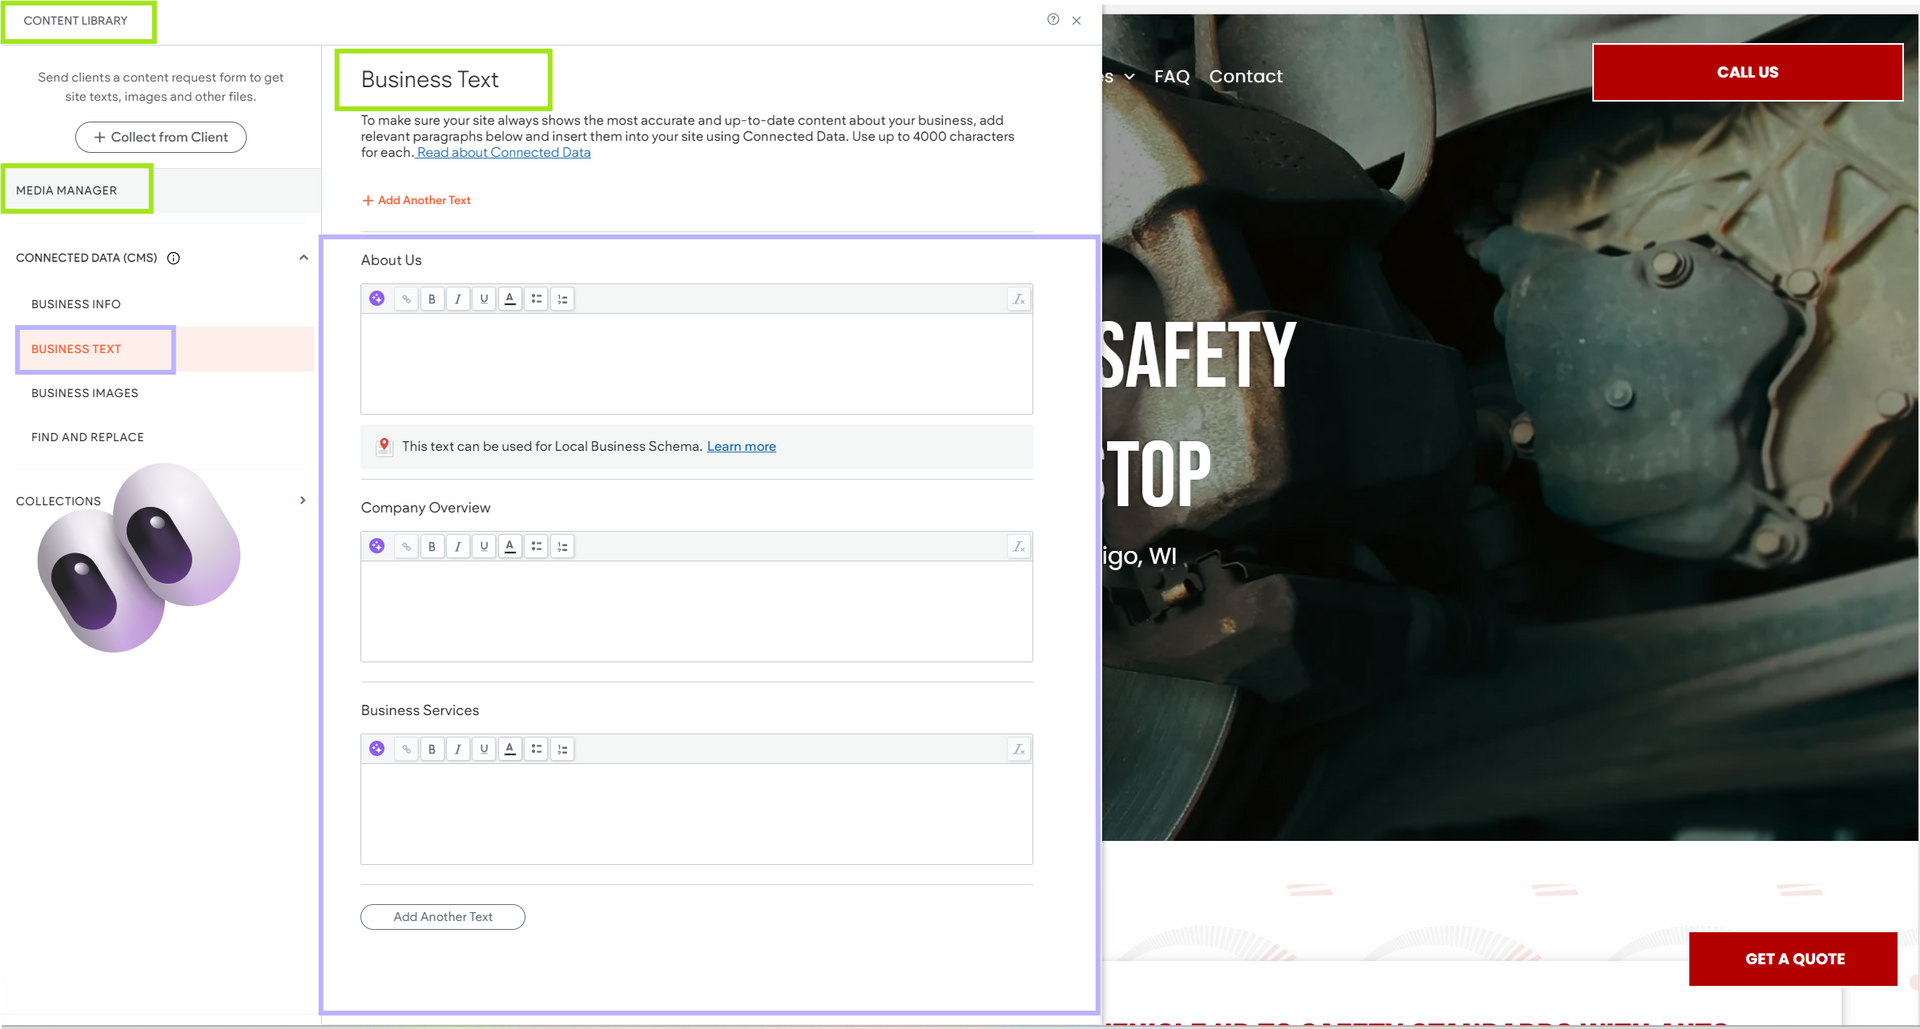Click the Get a Quote button
This screenshot has height=1029, width=1920.
point(1795,959)
